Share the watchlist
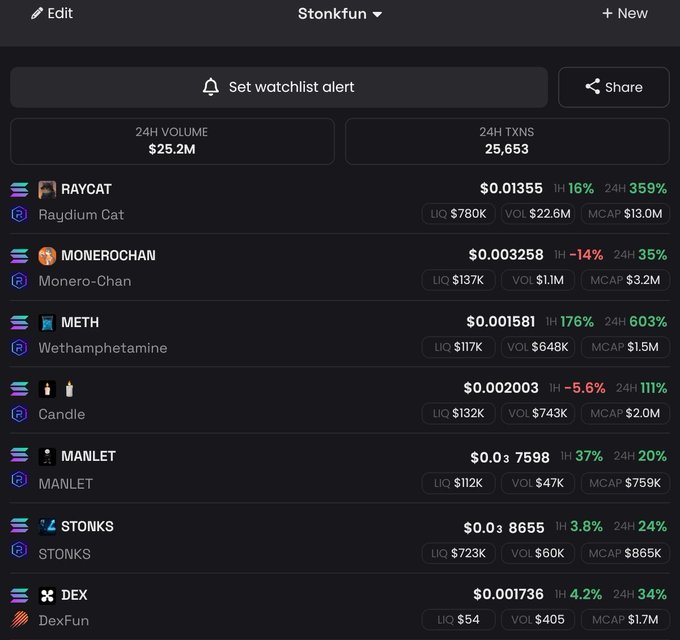Image resolution: width=680 pixels, height=640 pixels. (614, 87)
